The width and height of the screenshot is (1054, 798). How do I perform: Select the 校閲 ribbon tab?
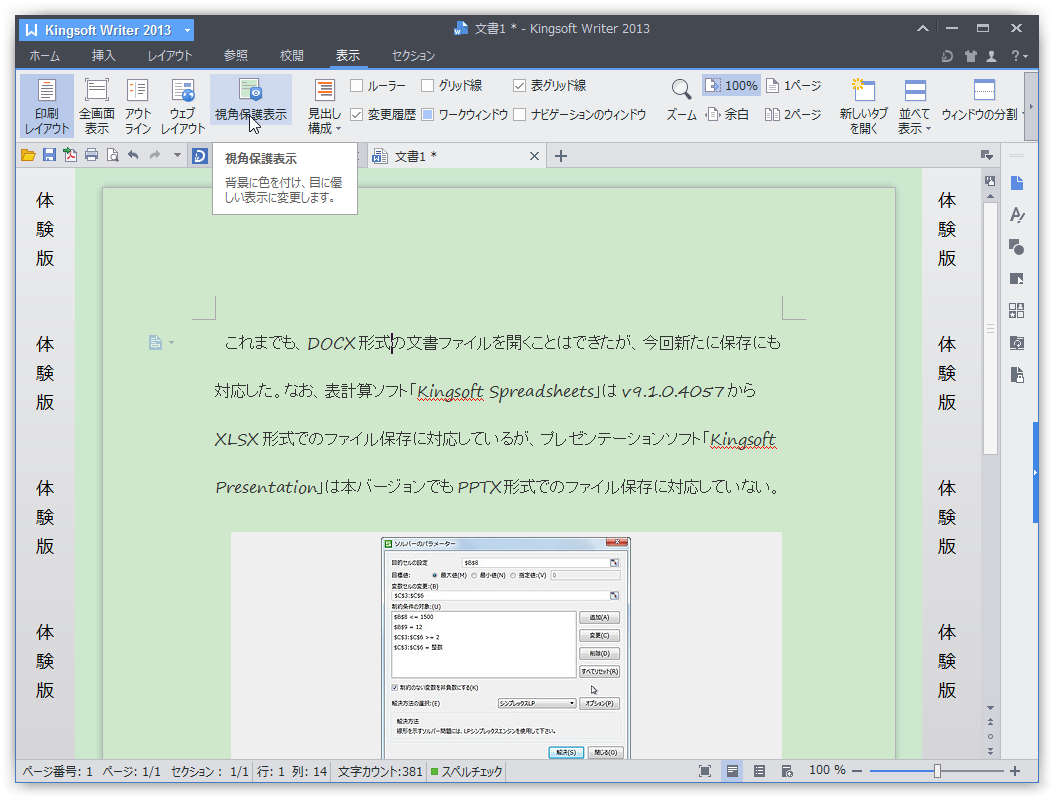(x=291, y=56)
